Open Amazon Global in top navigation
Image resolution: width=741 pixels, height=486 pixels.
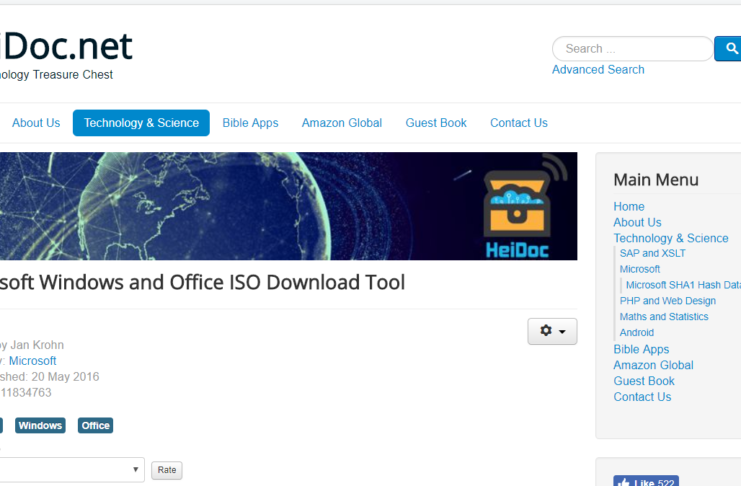coord(342,123)
